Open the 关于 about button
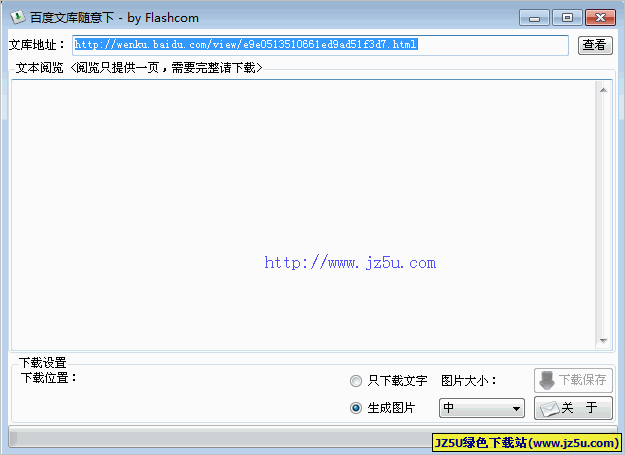Image resolution: width=625 pixels, height=455 pixels. 573,408
